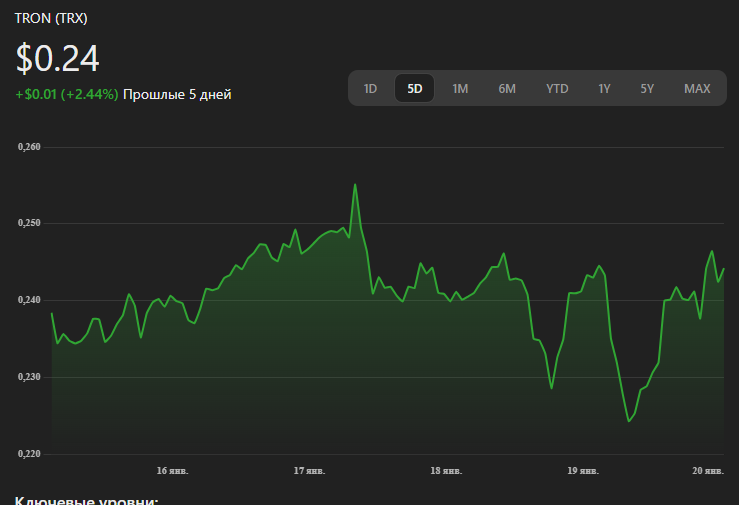The width and height of the screenshot is (739, 505).
Task: Click the '18 янв.' date label
Action: (446, 471)
